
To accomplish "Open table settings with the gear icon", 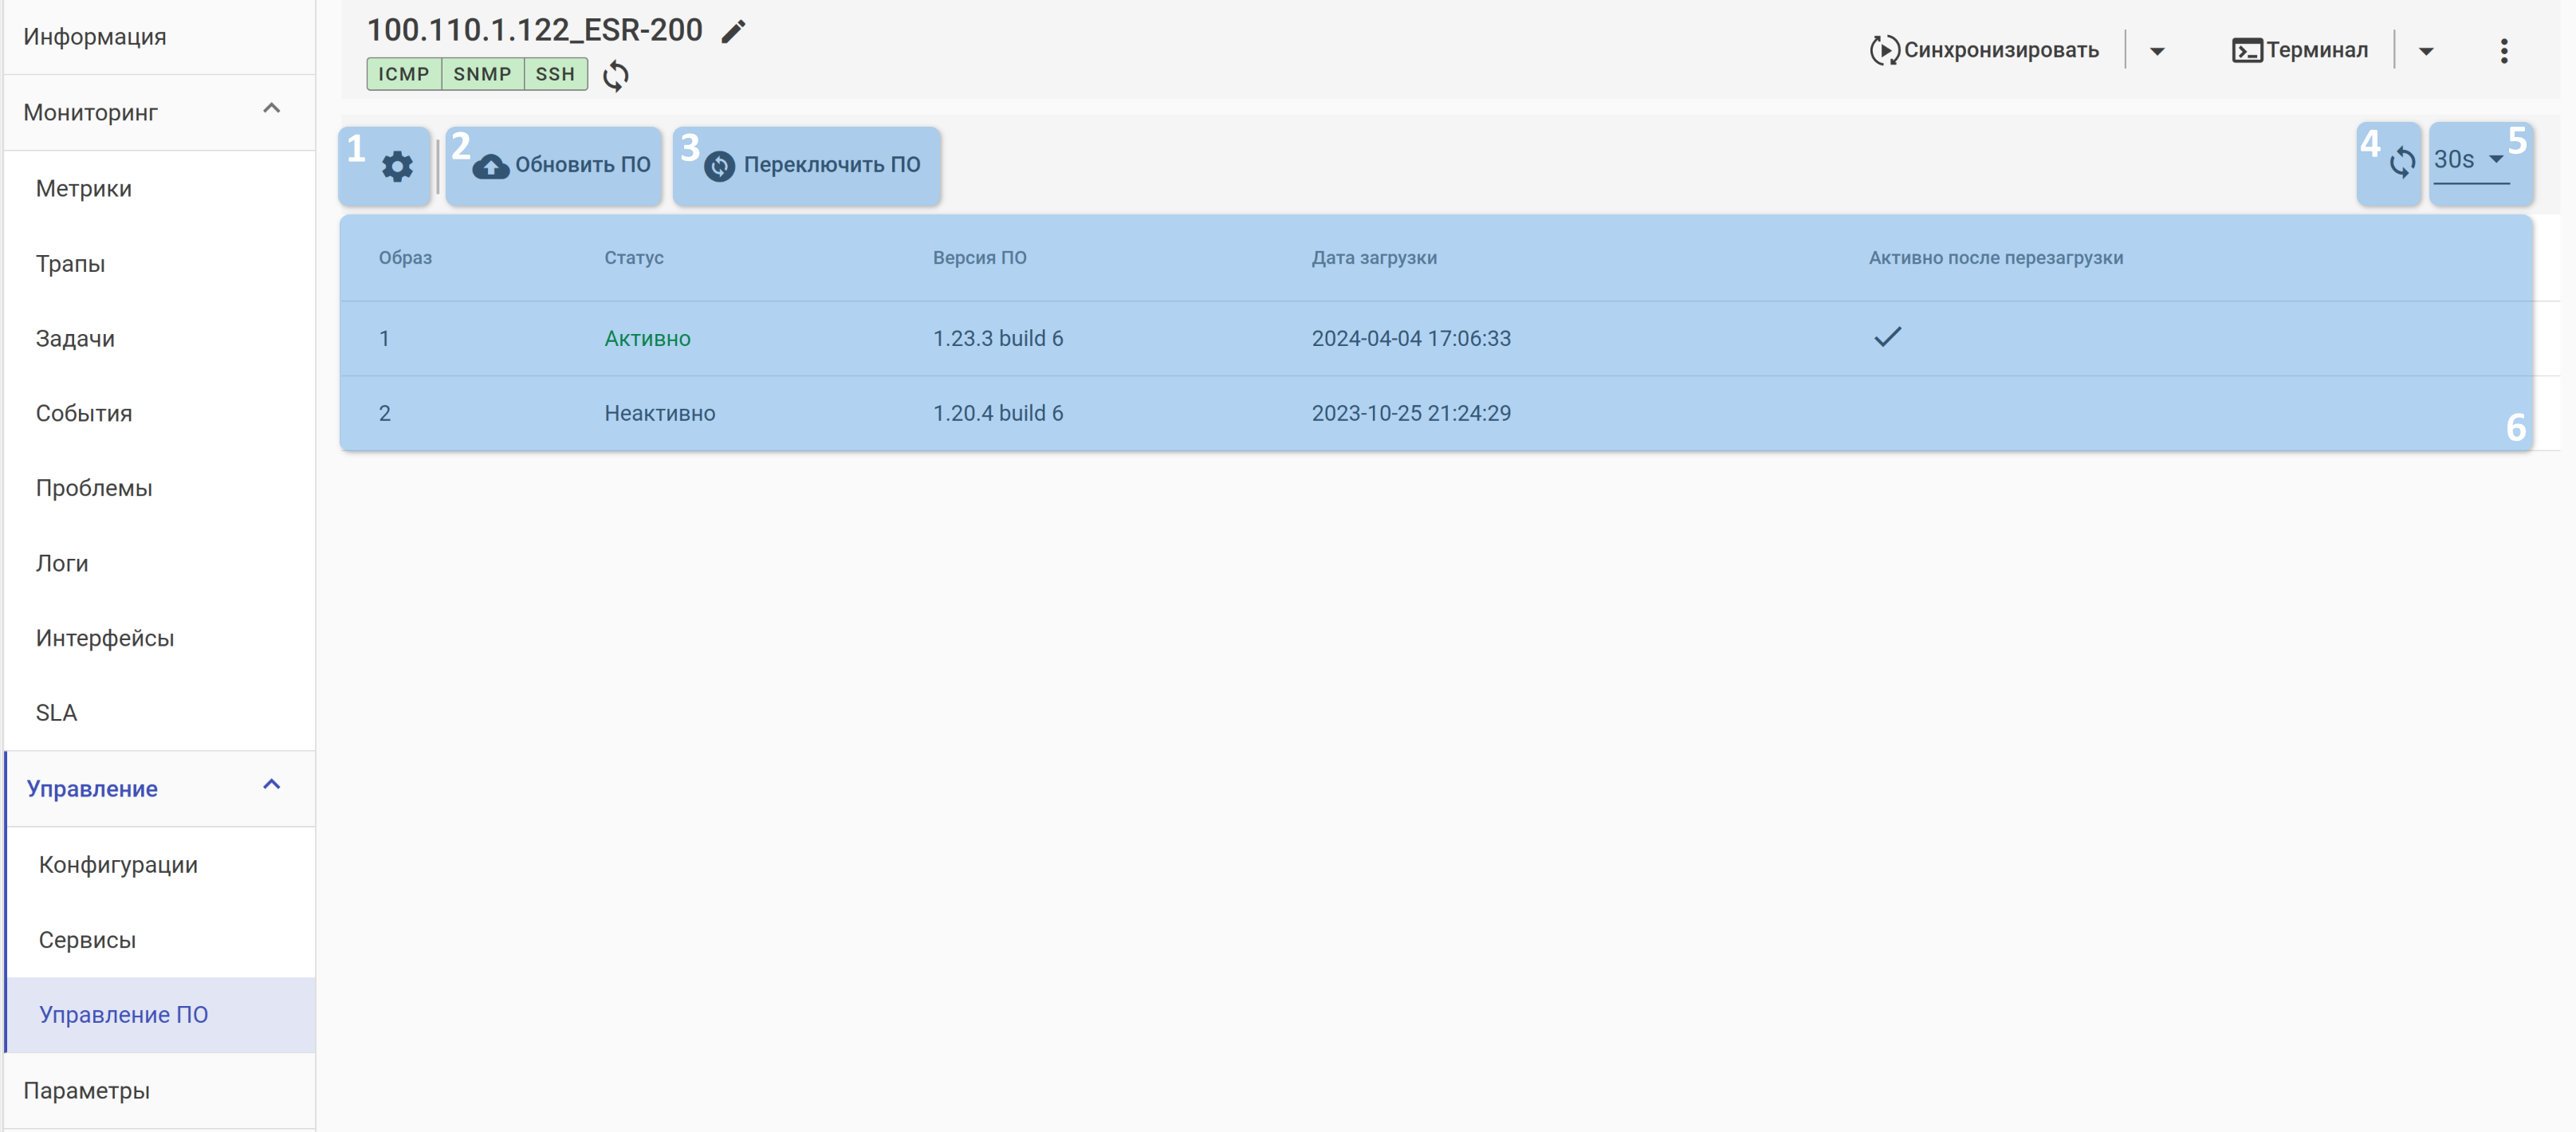I will pyautogui.click(x=397, y=166).
